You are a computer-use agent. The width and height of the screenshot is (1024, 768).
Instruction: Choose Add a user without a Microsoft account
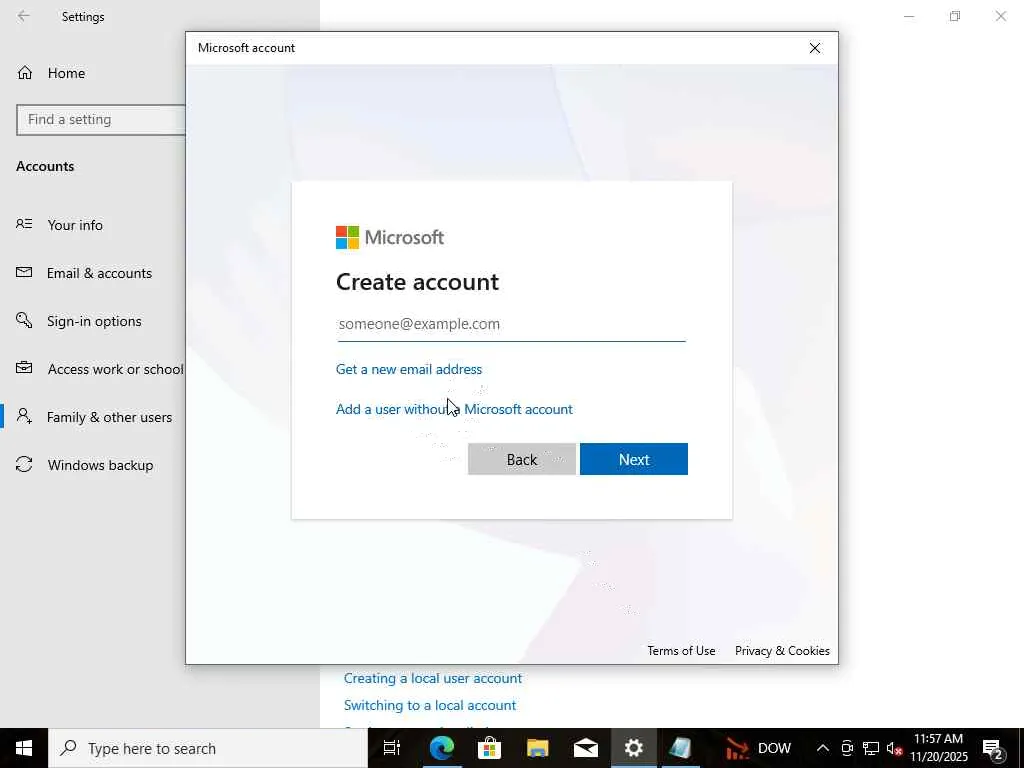click(x=454, y=409)
